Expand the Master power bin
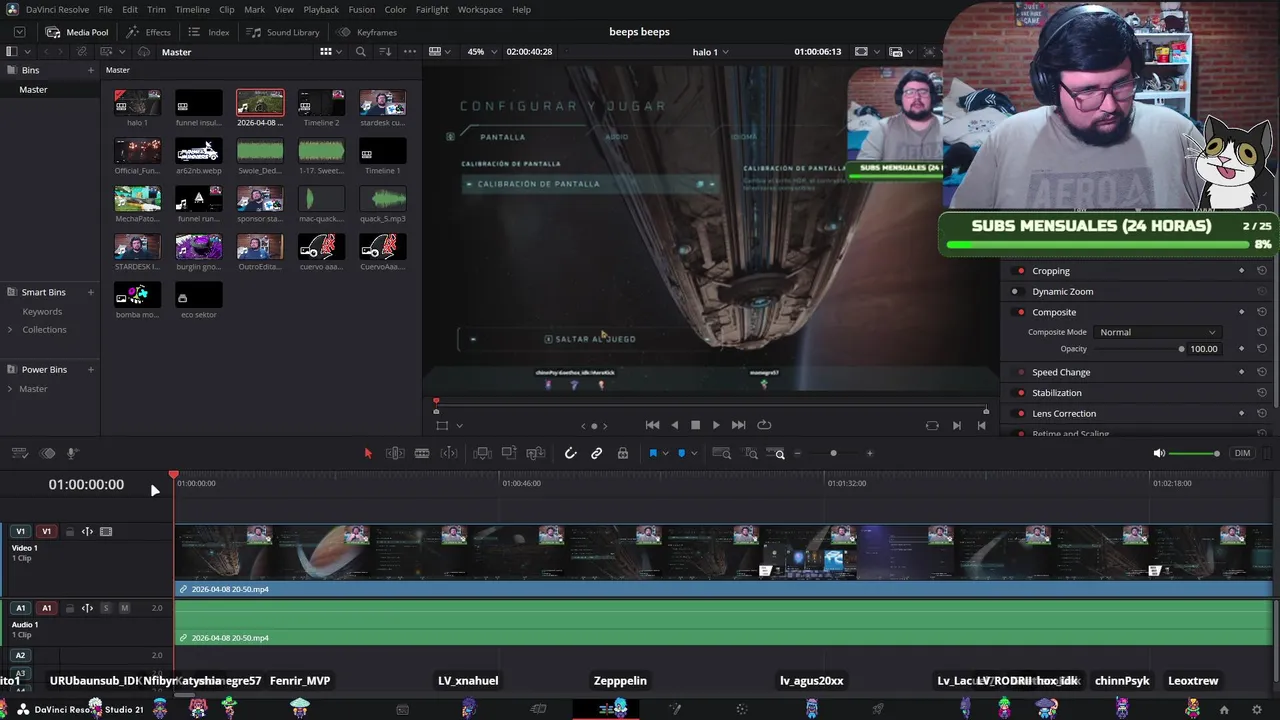This screenshot has height=720, width=1280. click(10, 389)
